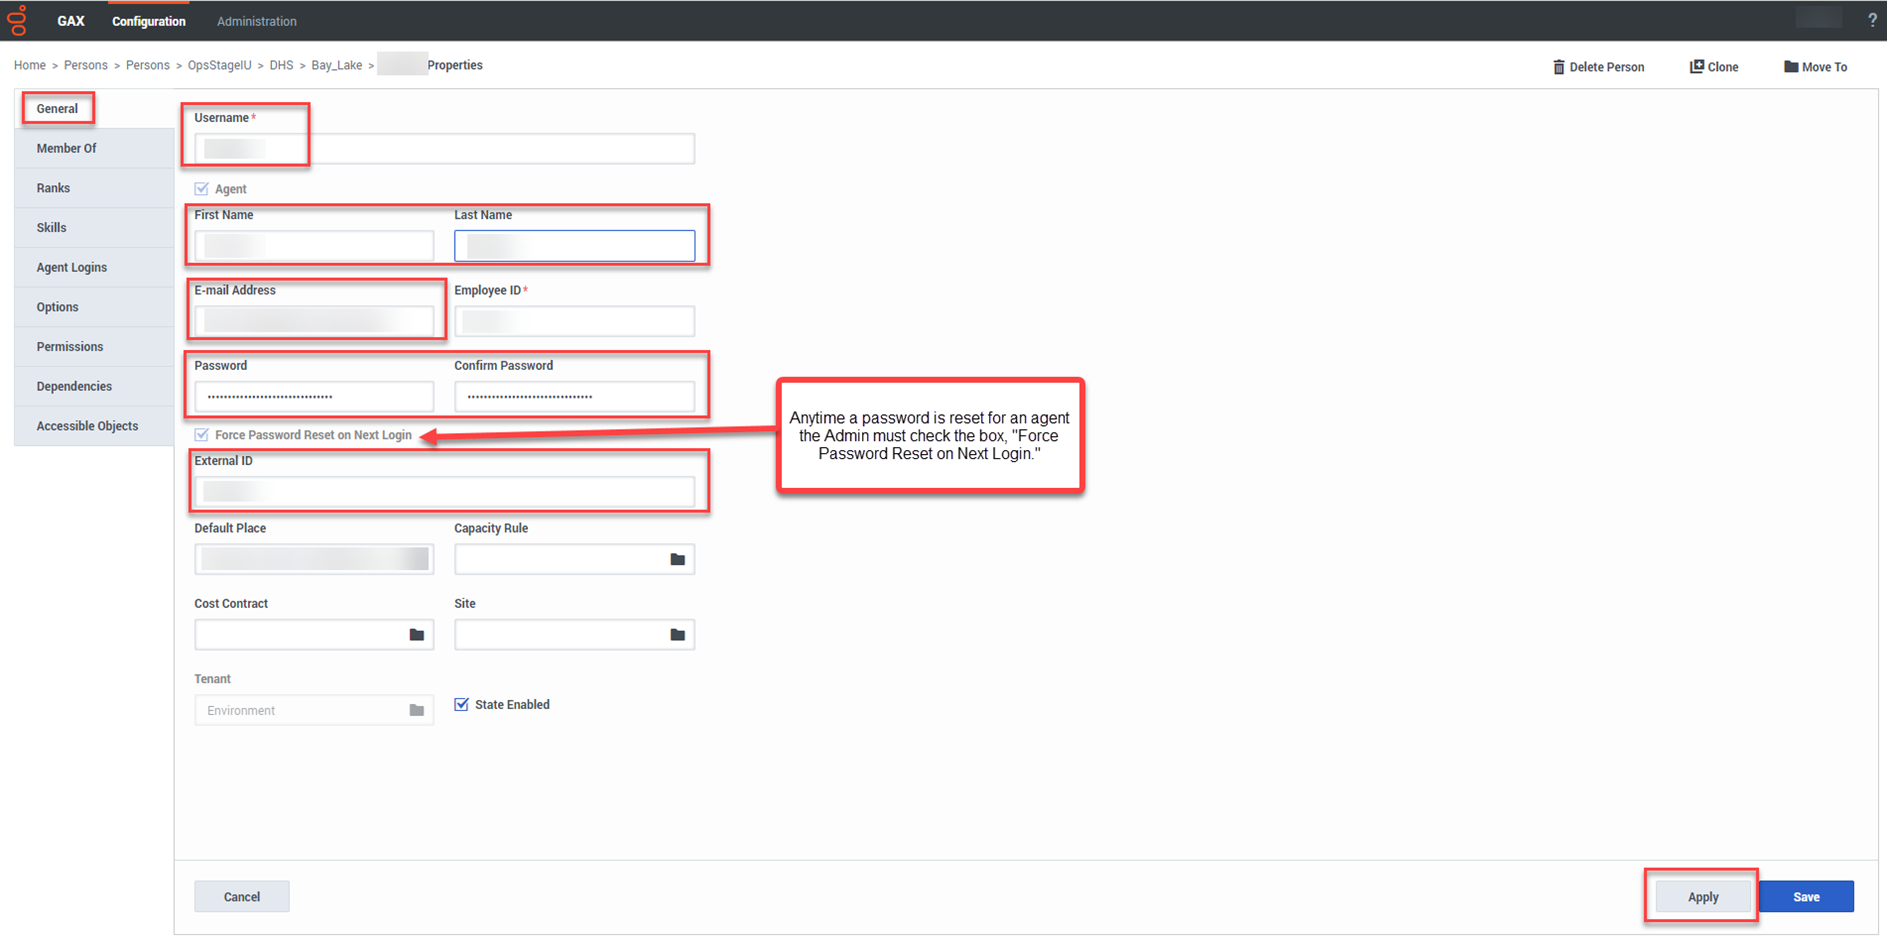Toggle the Agent checkbox
Image resolution: width=1887 pixels, height=942 pixels.
coord(202,189)
